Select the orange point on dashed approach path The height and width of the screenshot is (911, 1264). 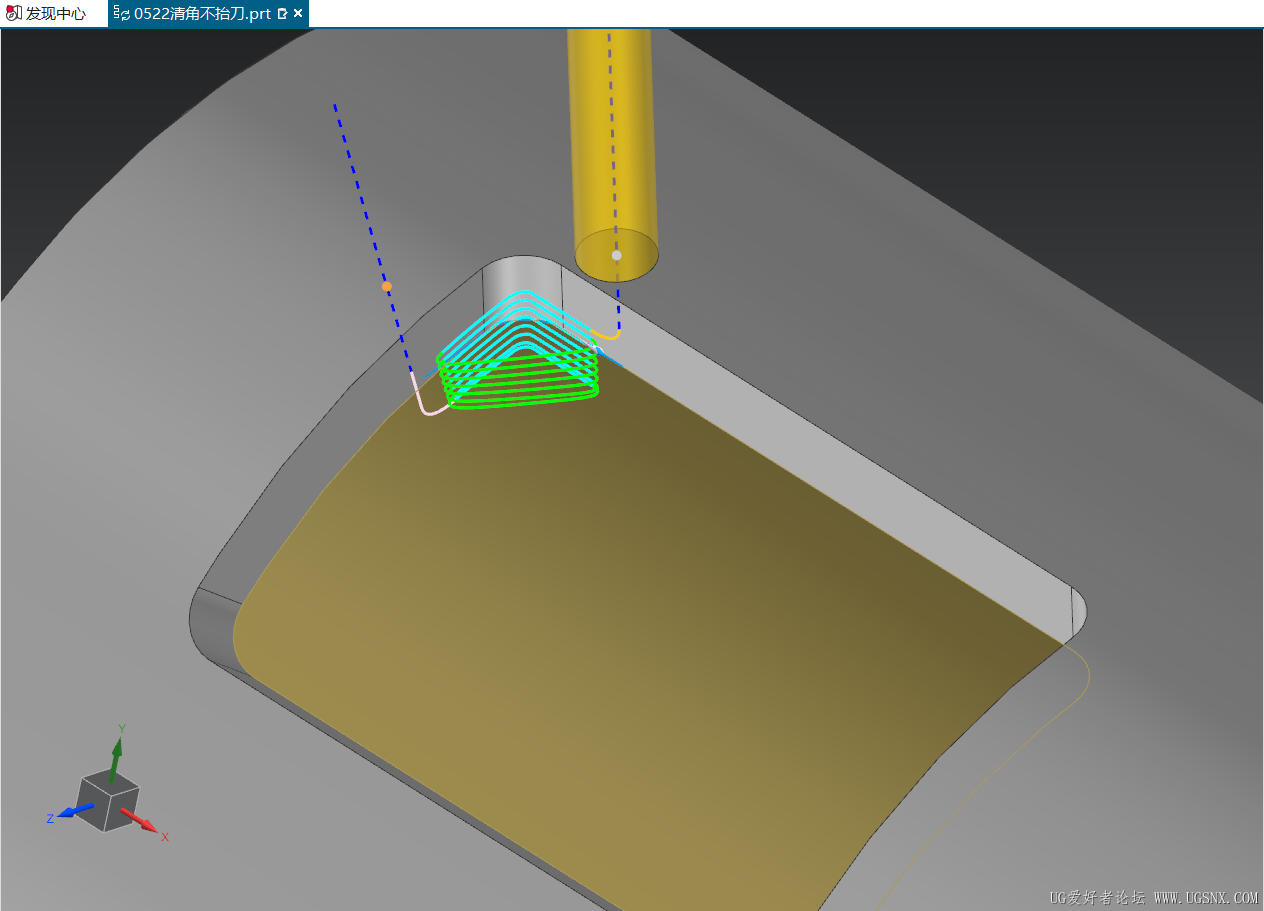coord(387,286)
